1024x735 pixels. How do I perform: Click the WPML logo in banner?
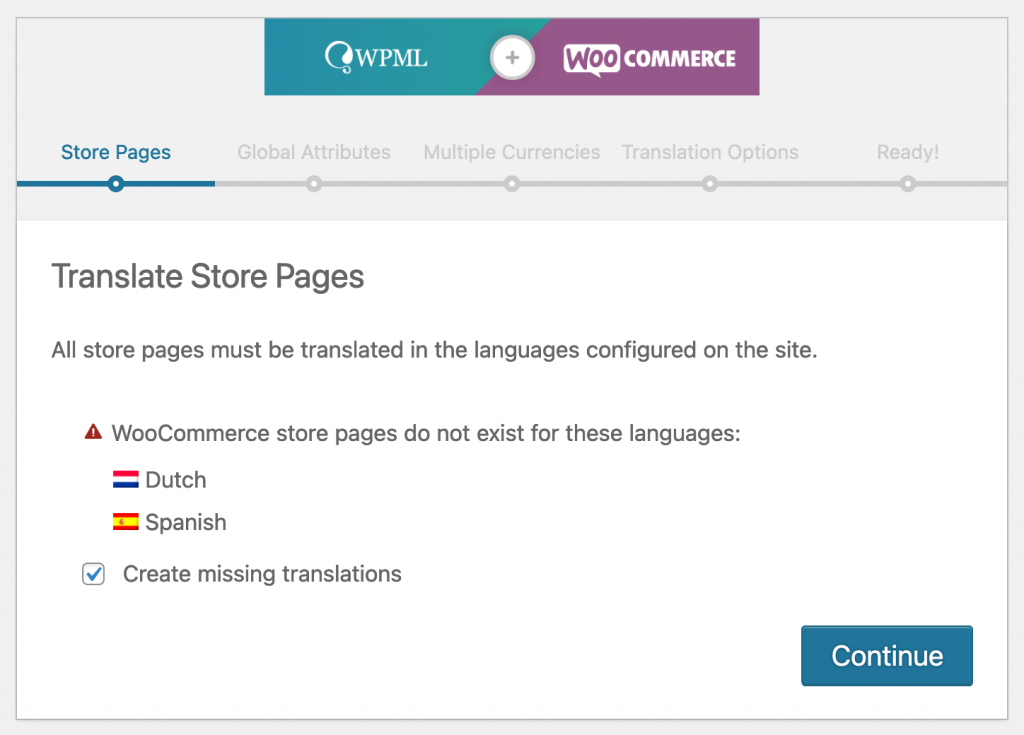(x=376, y=57)
